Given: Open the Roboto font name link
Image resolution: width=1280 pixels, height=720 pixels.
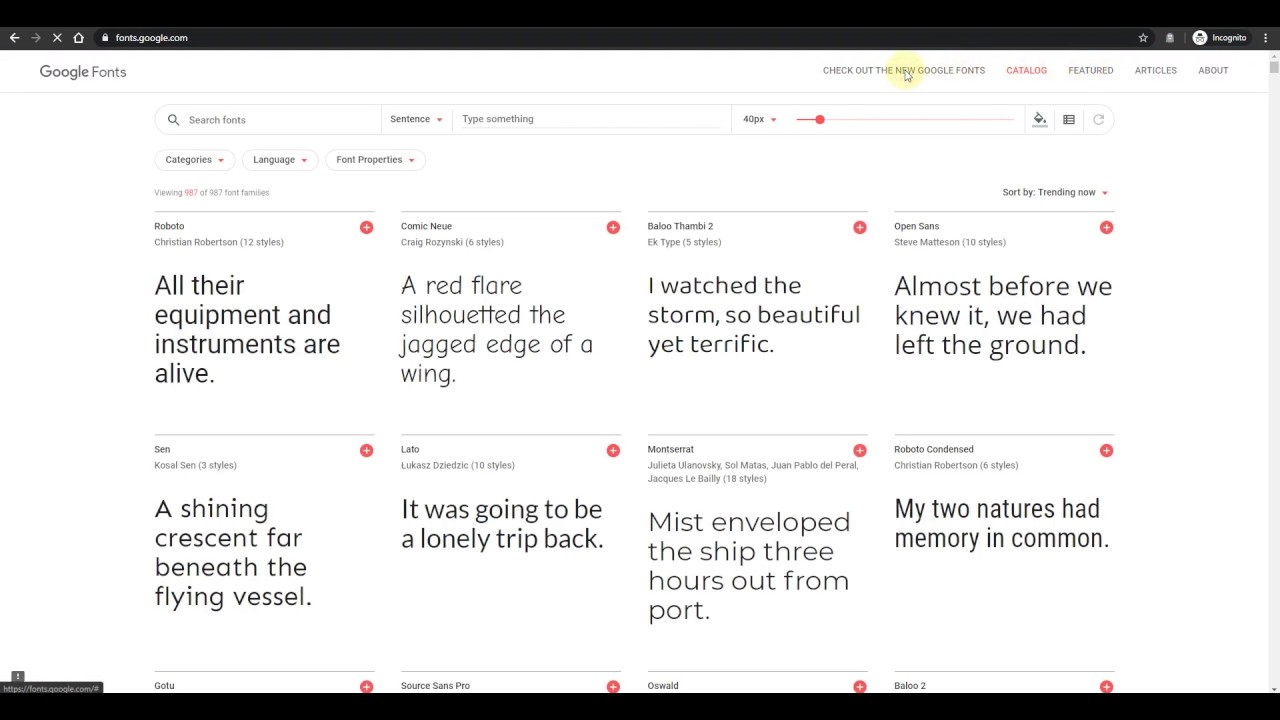Looking at the screenshot, I should (169, 226).
